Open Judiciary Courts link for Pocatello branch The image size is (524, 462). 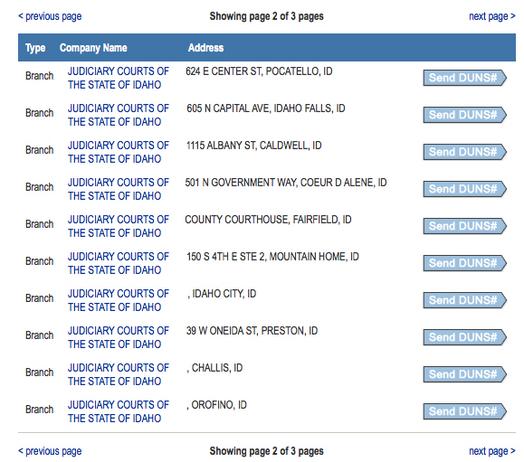(x=118, y=78)
